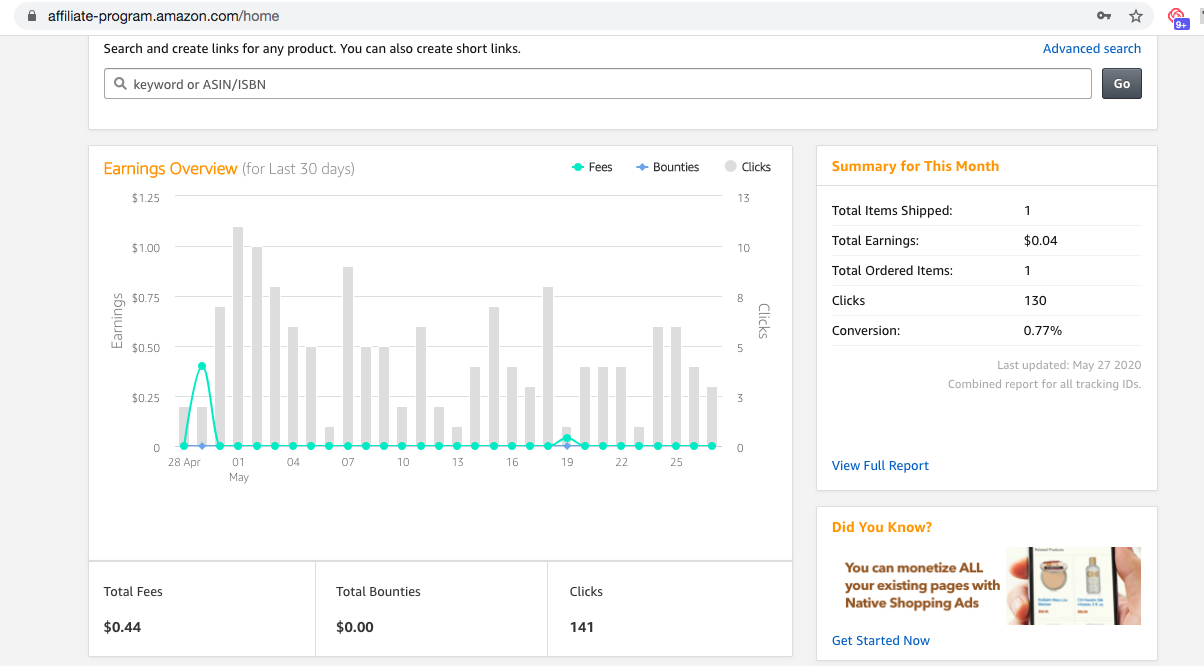The image size is (1204, 666).
Task: Click the magnifier icon in the product search box
Action: (121, 84)
